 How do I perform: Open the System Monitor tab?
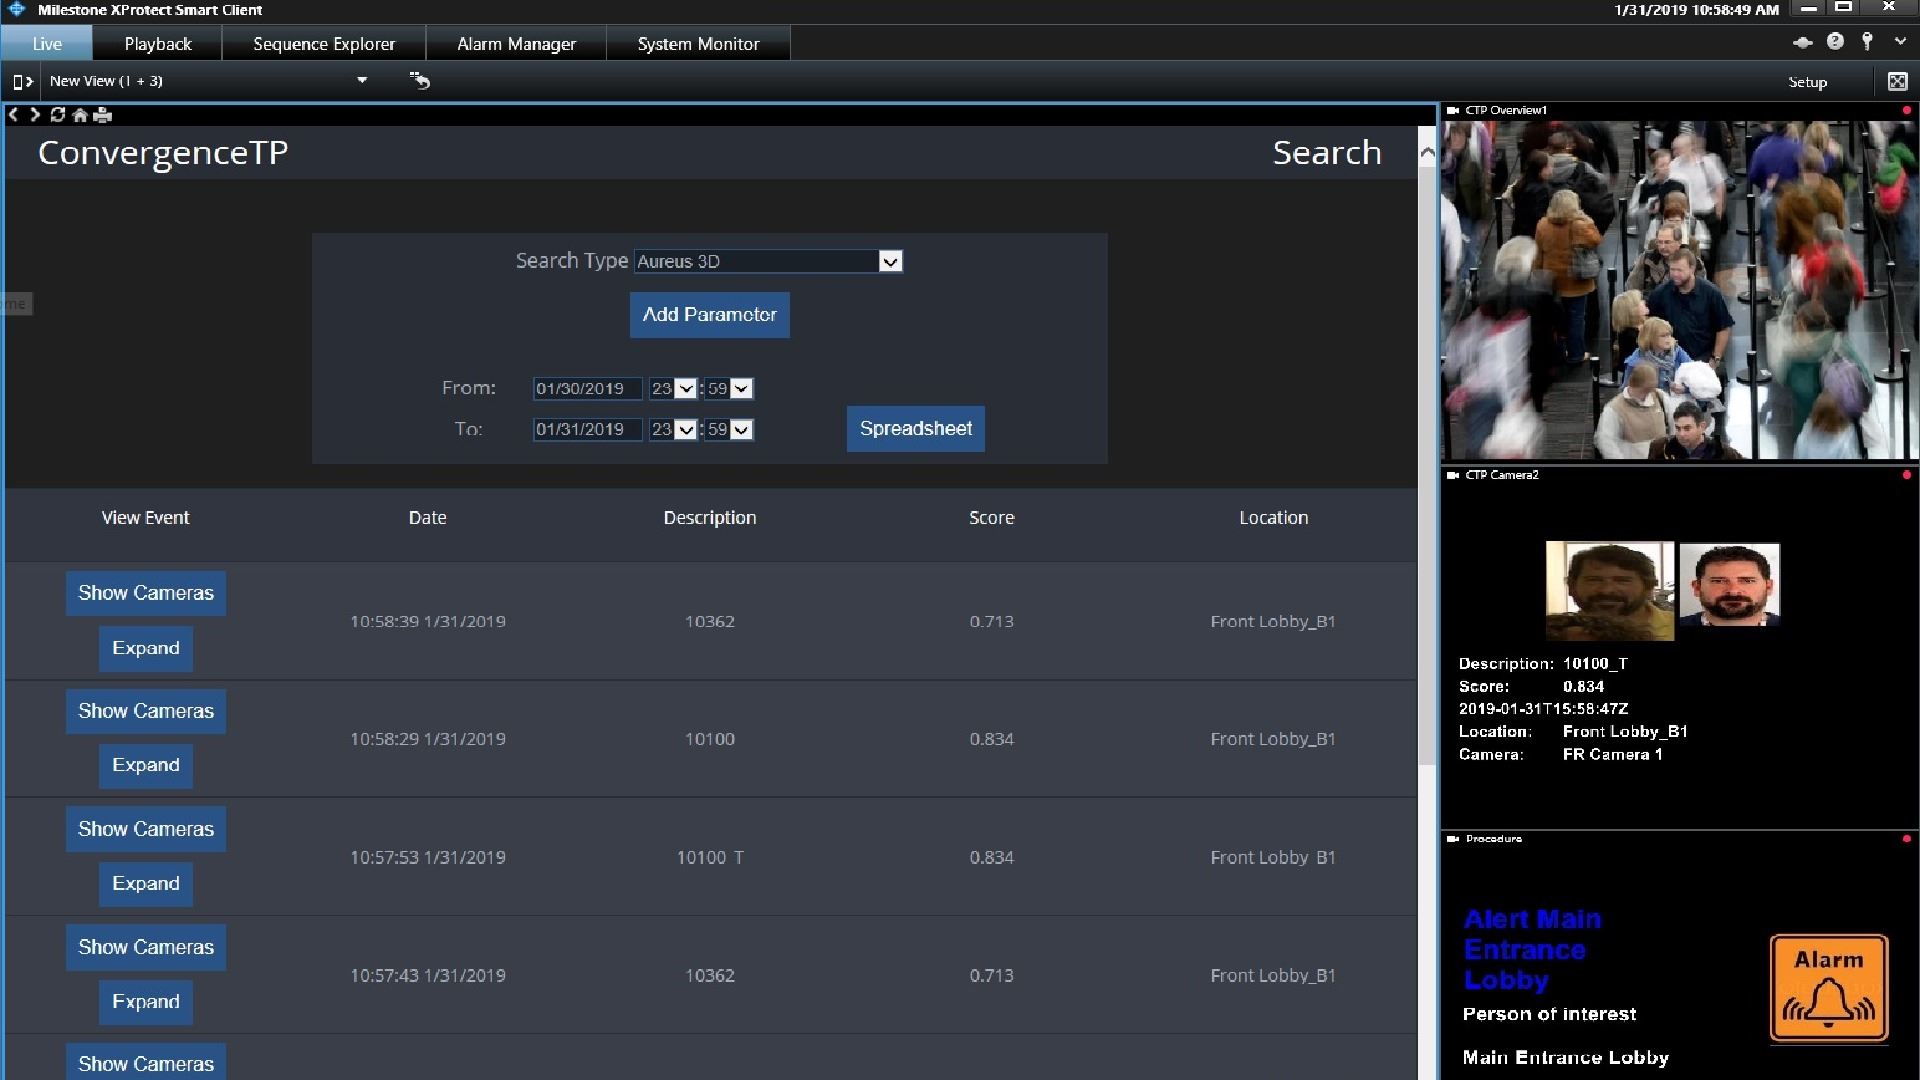point(698,44)
